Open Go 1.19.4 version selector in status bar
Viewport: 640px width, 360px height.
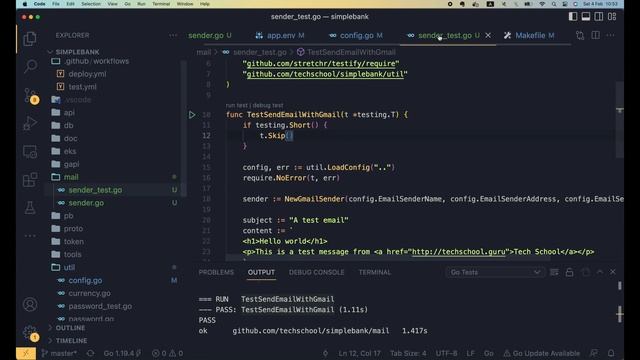pos(122,353)
